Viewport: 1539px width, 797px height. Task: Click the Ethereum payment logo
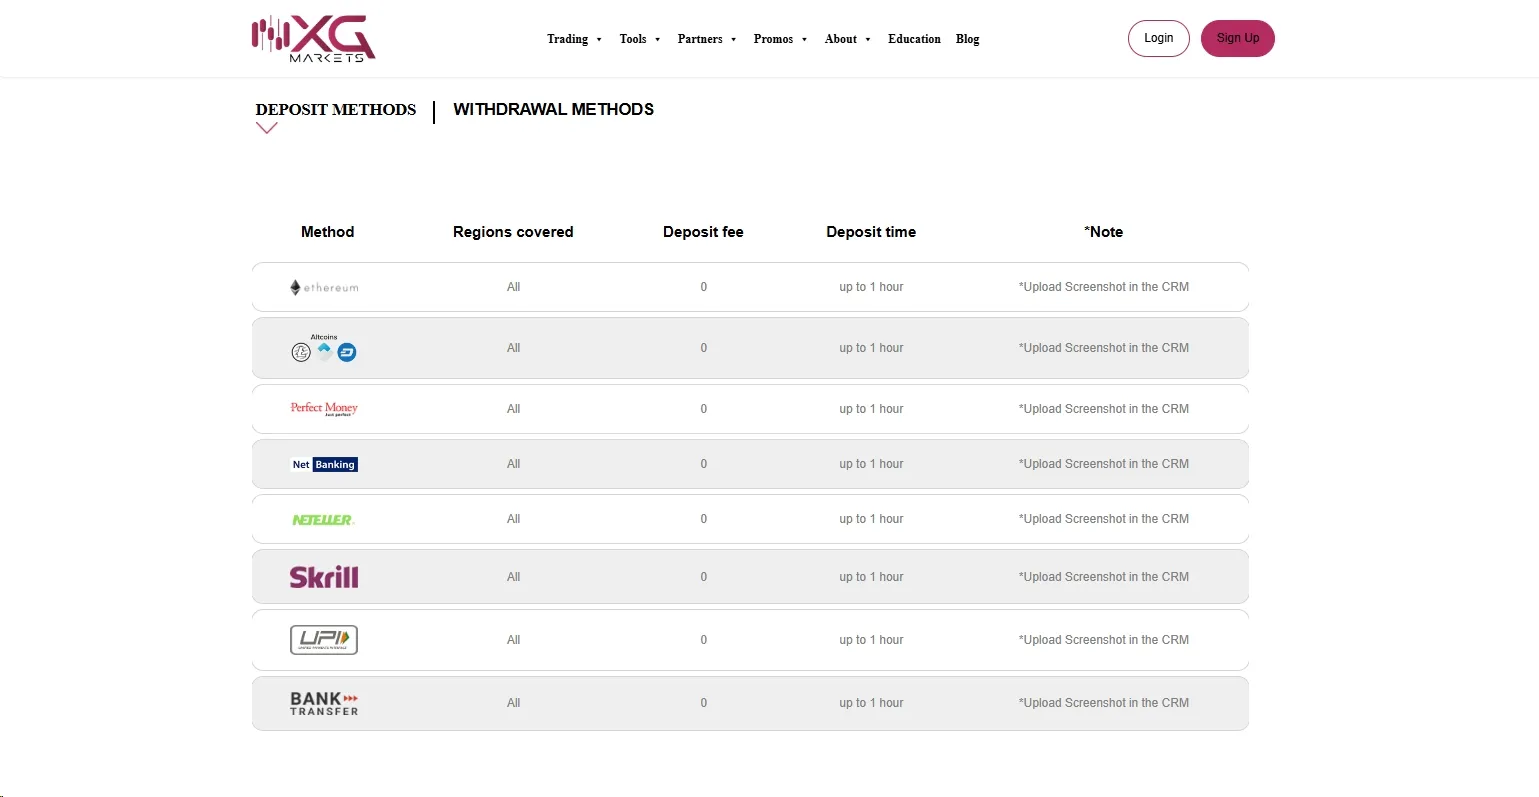(324, 287)
